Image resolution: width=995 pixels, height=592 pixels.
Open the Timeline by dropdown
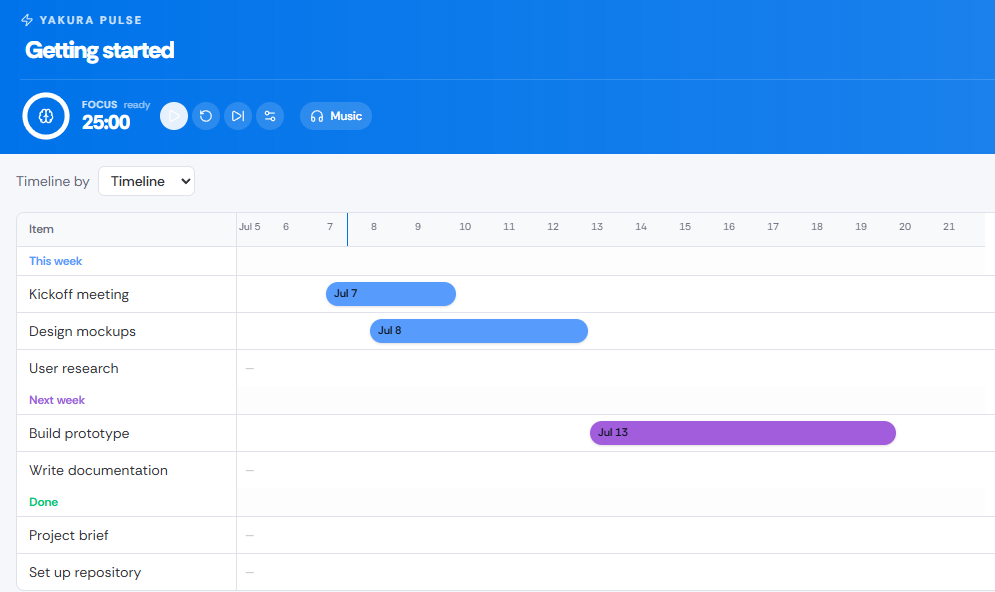(x=147, y=181)
